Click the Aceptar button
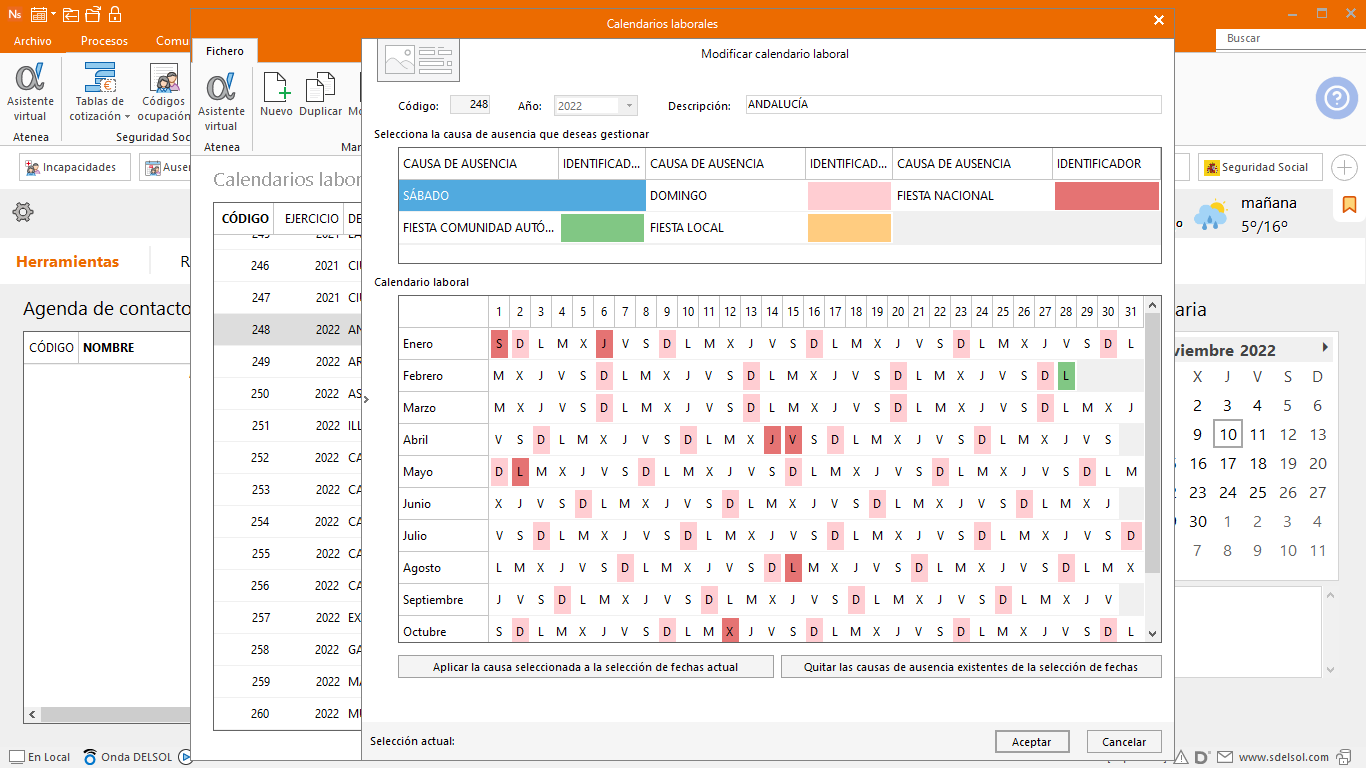This screenshot has height=768, width=1366. click(1032, 742)
